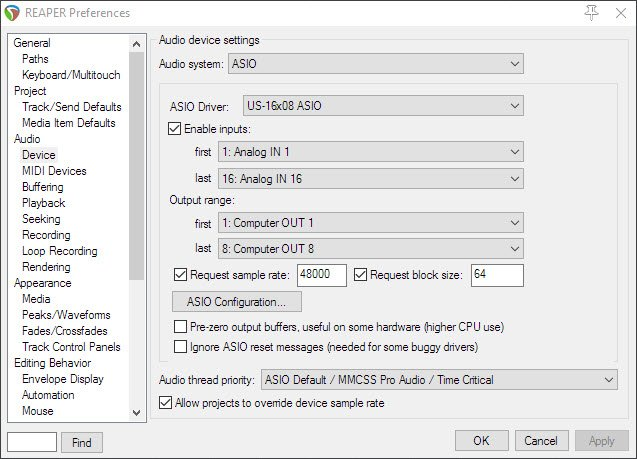Open MIDI Devices page
The image size is (637, 459).
click(54, 171)
